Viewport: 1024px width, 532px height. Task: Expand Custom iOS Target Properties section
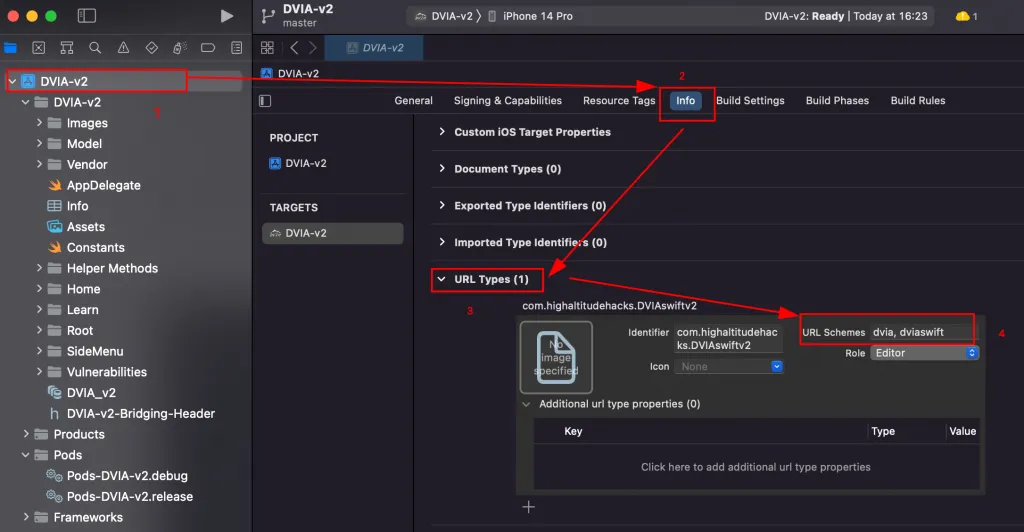point(442,132)
